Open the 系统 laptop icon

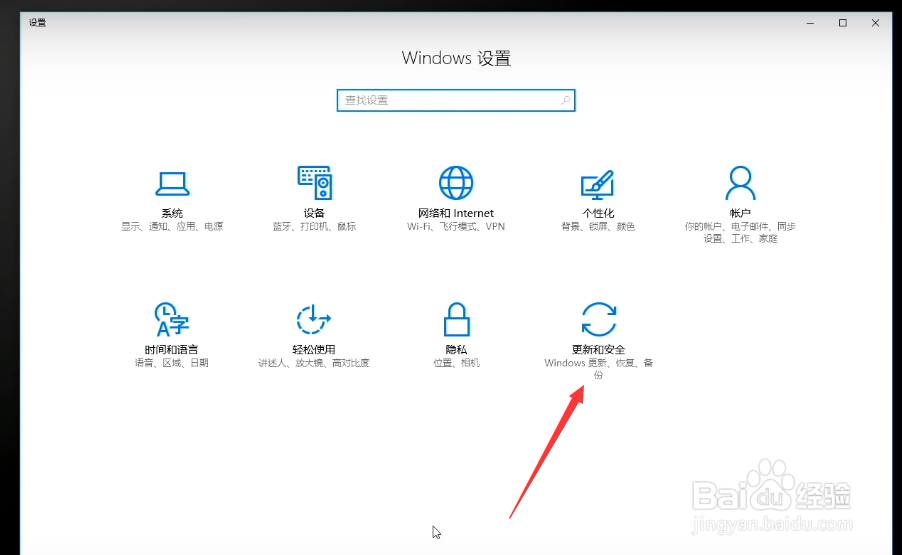[172, 184]
